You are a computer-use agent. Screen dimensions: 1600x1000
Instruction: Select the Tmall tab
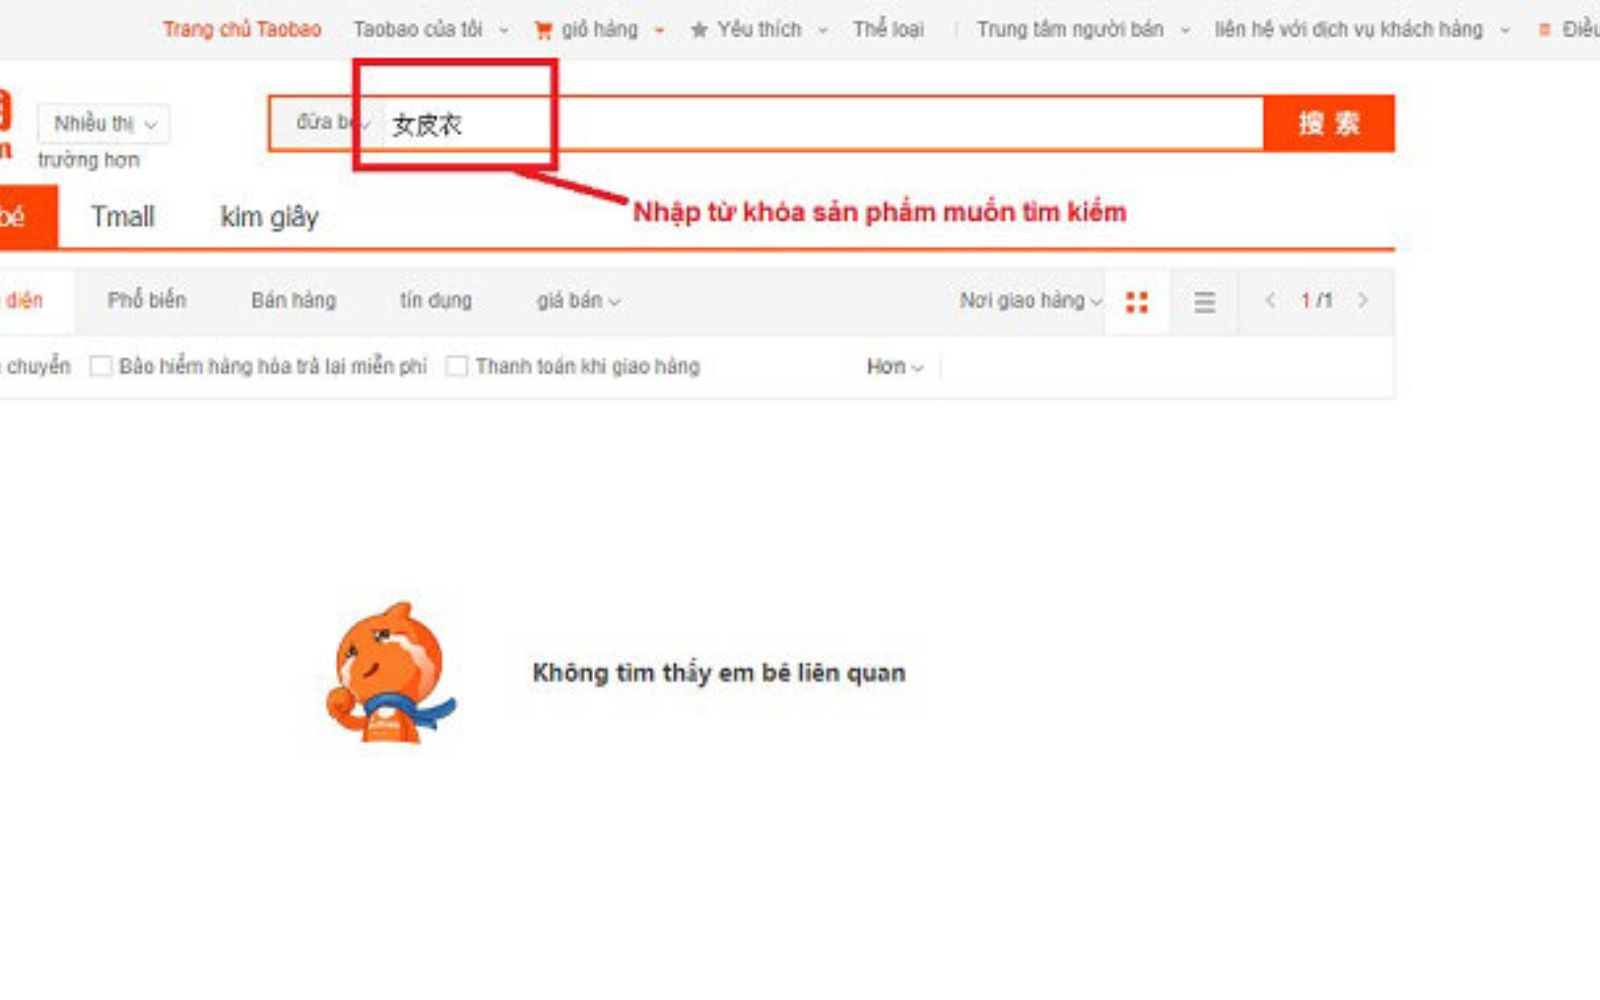point(123,217)
